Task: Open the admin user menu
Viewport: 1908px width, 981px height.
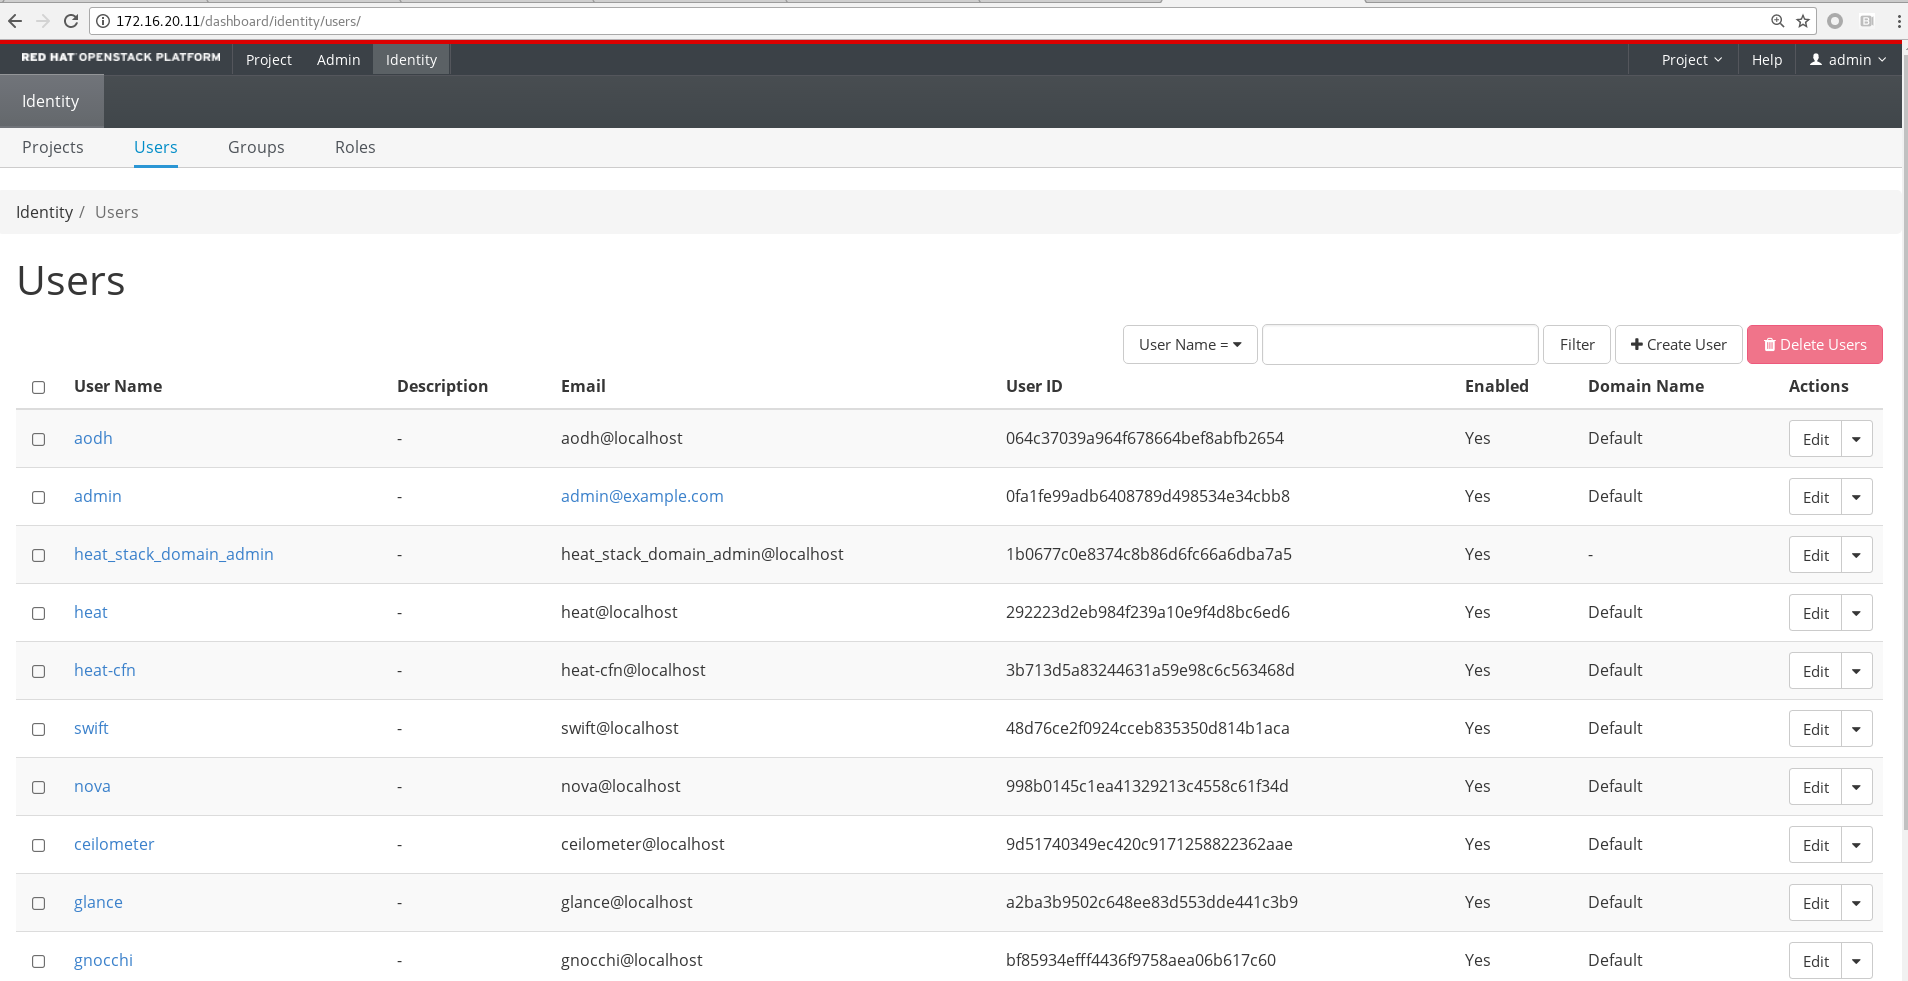Action: pos(1848,60)
